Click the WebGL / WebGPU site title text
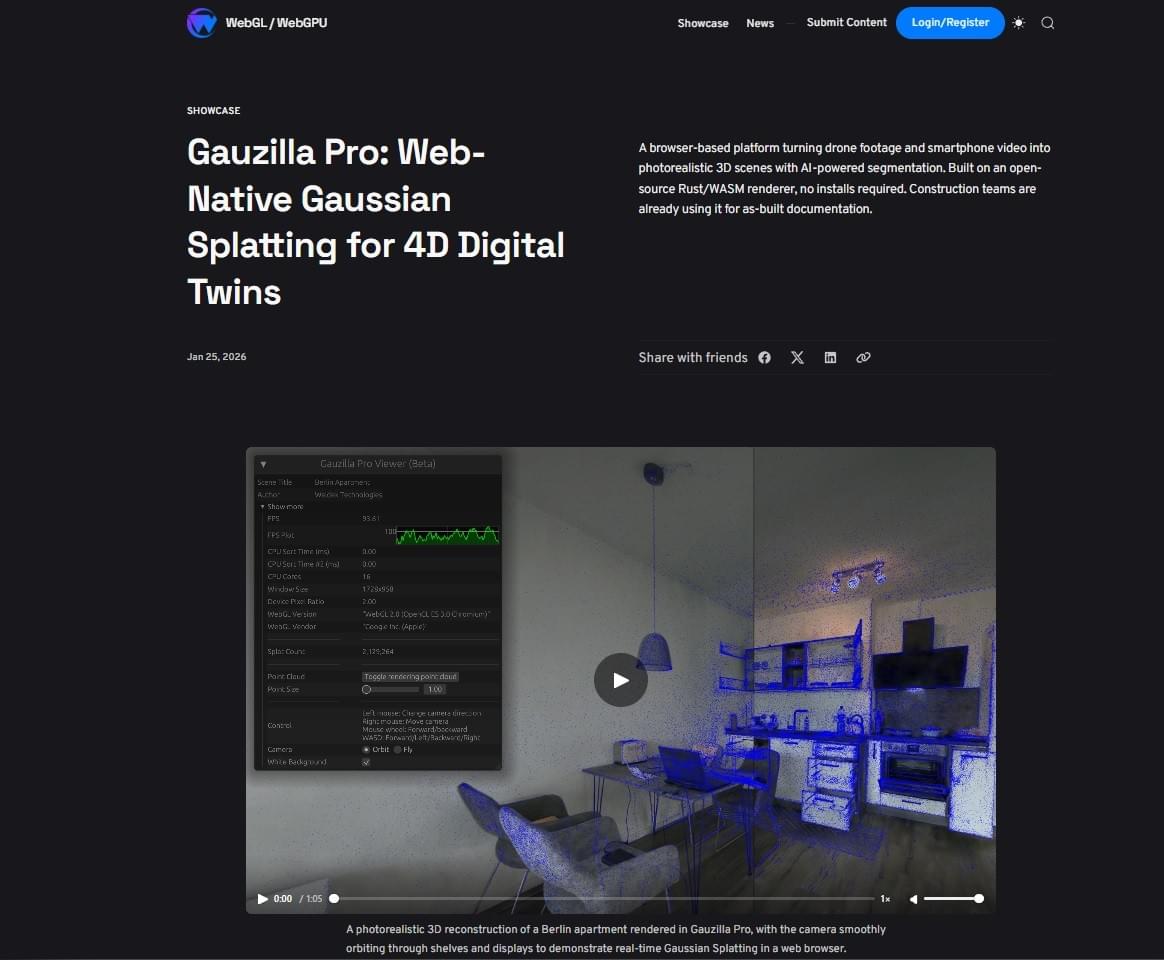The image size is (1164, 960). (x=276, y=23)
